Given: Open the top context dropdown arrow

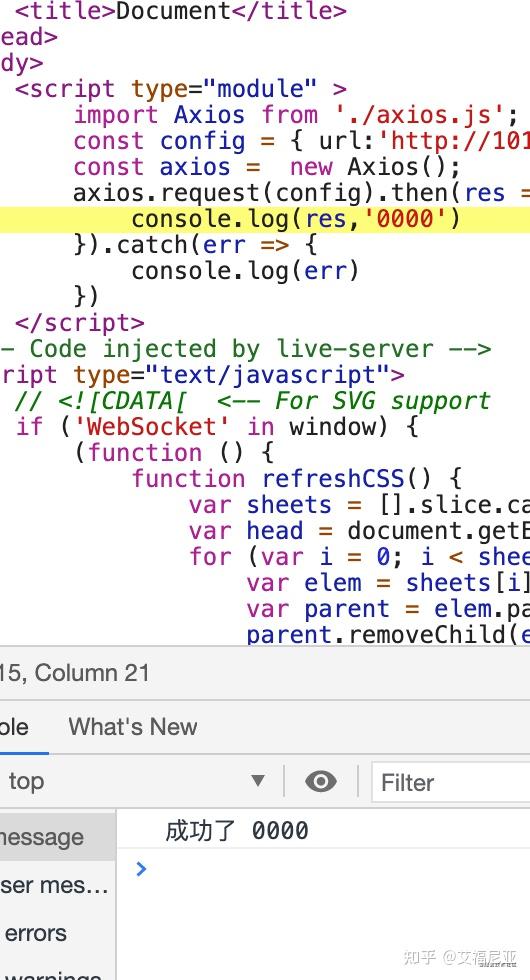Looking at the screenshot, I should (x=258, y=781).
